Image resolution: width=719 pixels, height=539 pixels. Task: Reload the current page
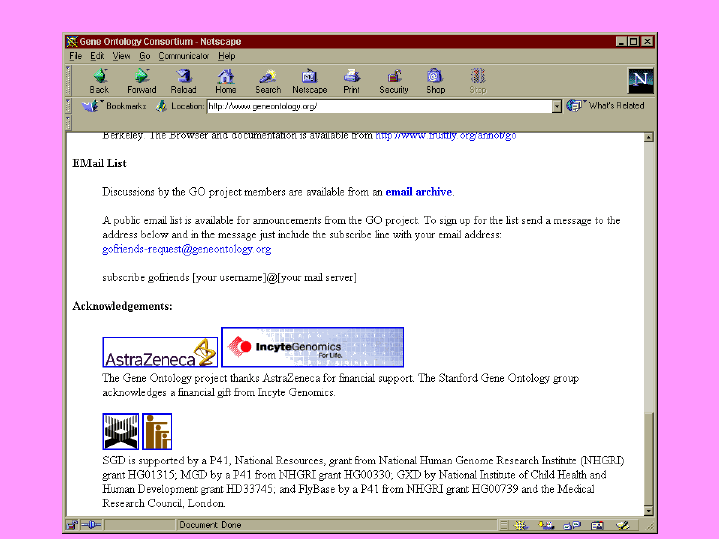[x=184, y=81]
